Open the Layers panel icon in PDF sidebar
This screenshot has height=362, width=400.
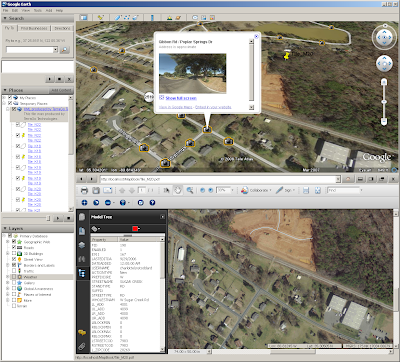coord(82,245)
